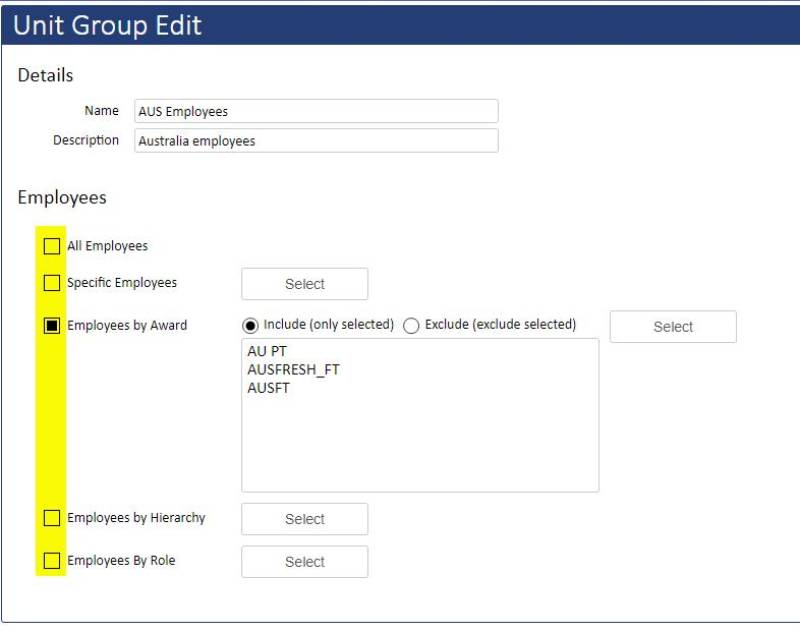This screenshot has height=632, width=800.
Task: Check the Employees by Hierarchy checkbox
Action: point(52,518)
